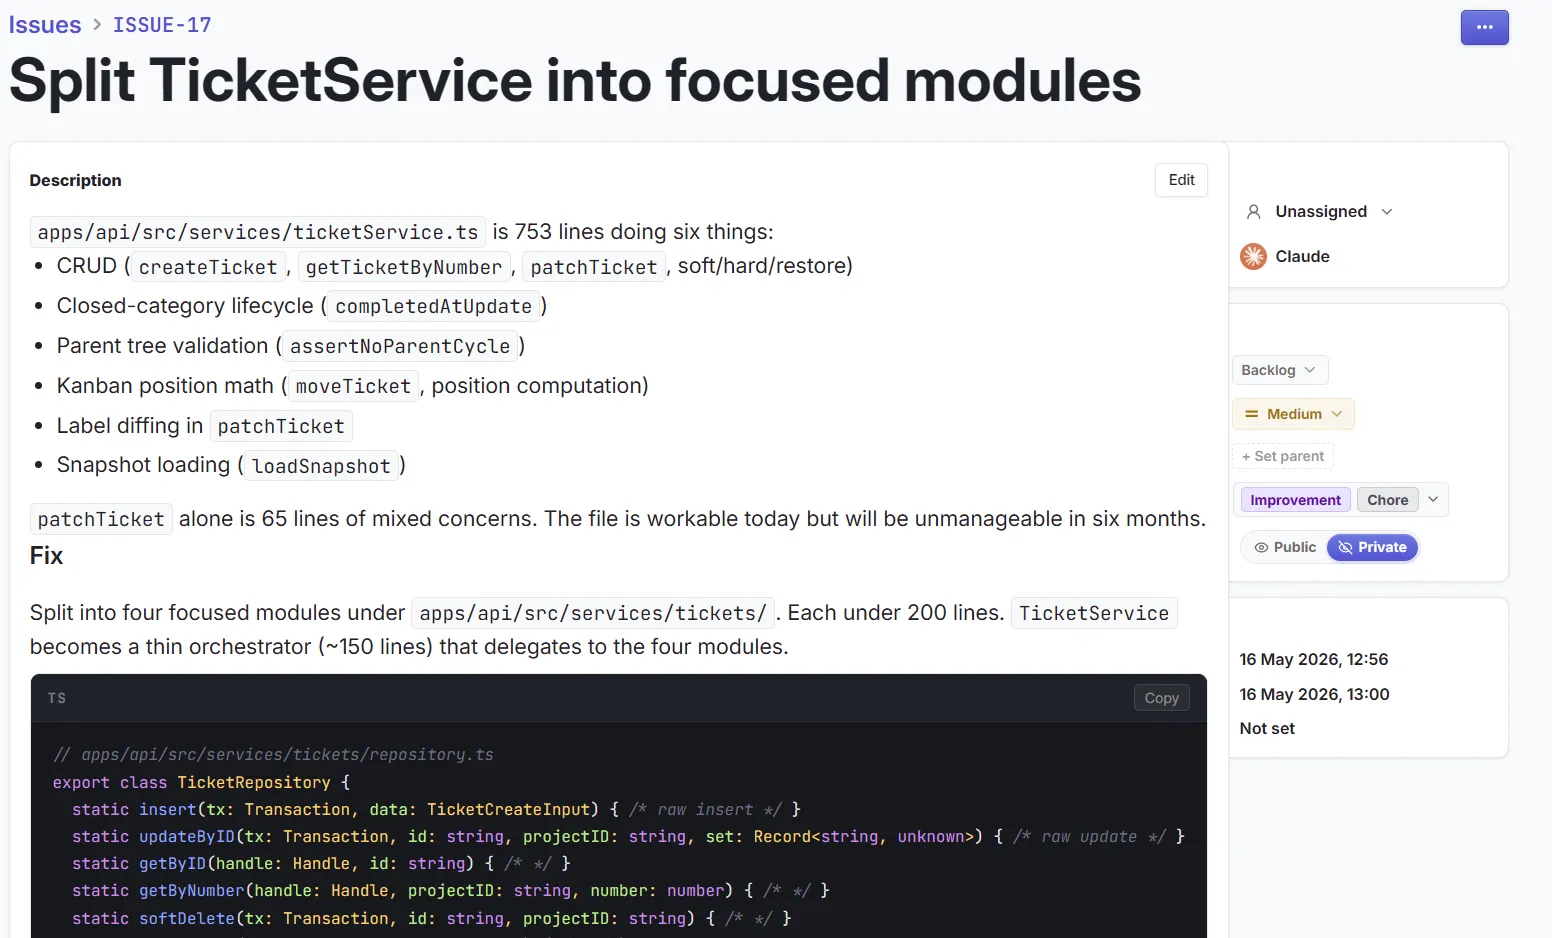Click the issue title heading

pos(575,81)
